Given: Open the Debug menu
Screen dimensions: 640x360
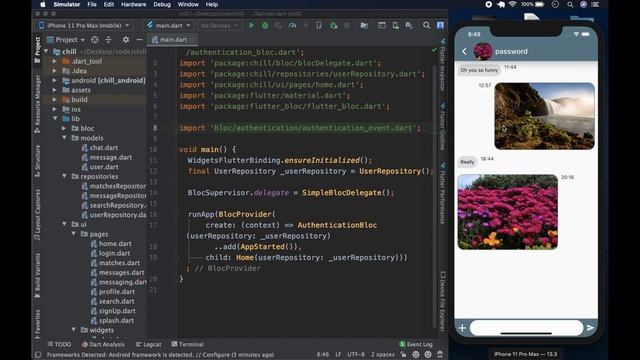Looking at the screenshot, I should pos(162,4).
